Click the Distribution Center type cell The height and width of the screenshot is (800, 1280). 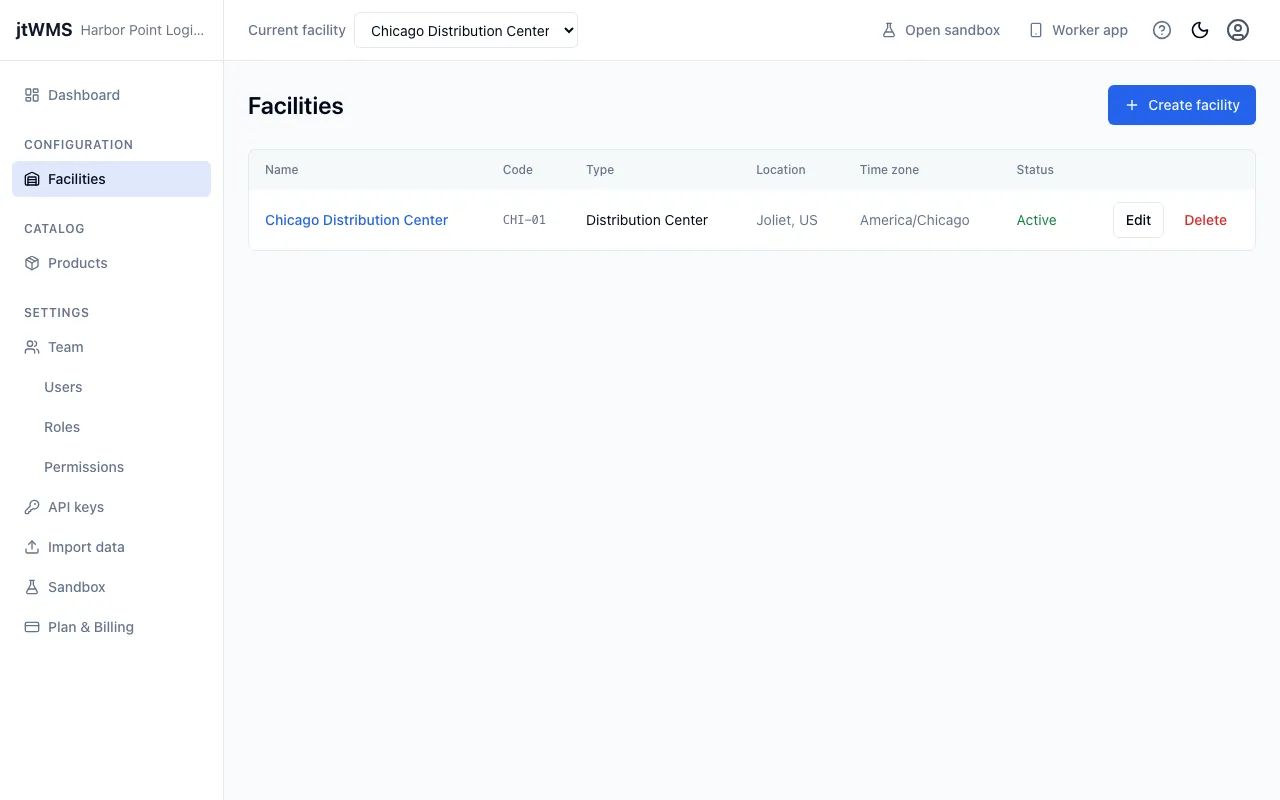click(x=647, y=220)
